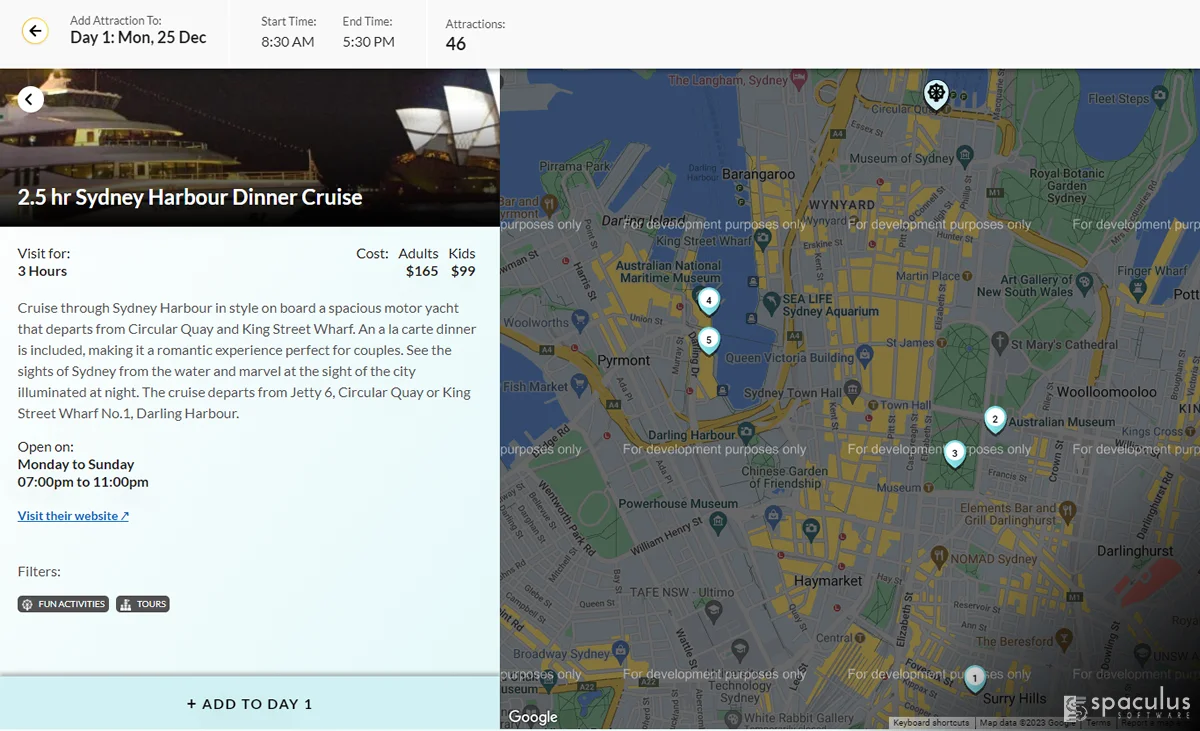
Task: Select map marker number 2
Action: point(994,420)
